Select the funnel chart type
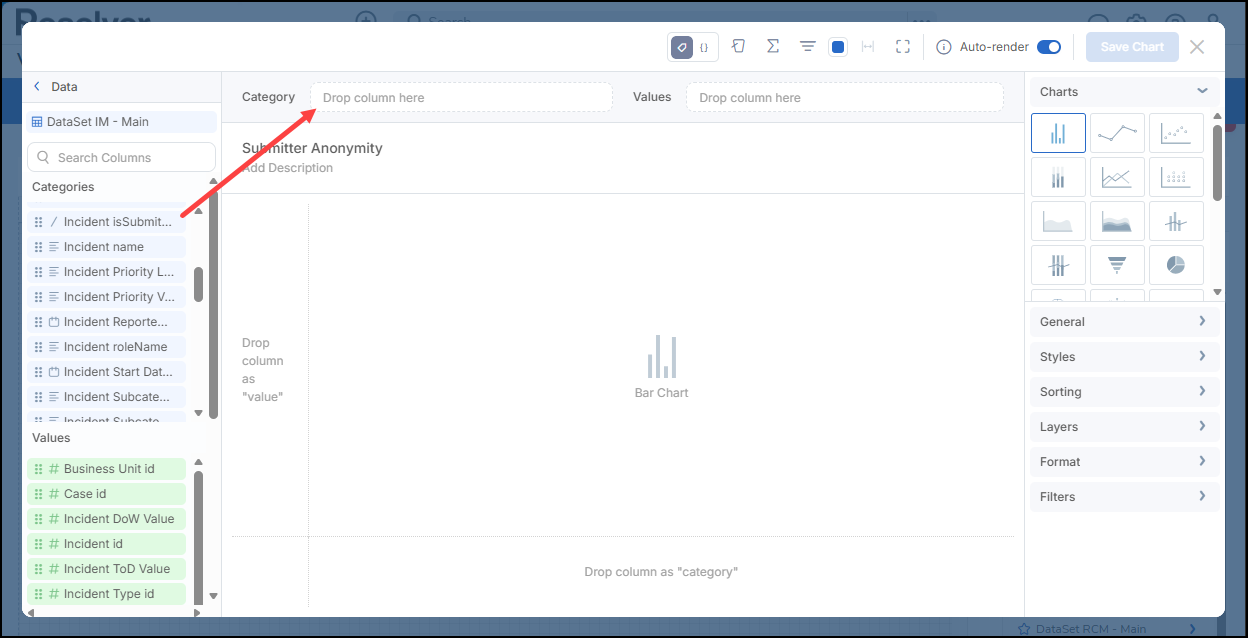This screenshot has width=1248, height=638. point(1117,265)
